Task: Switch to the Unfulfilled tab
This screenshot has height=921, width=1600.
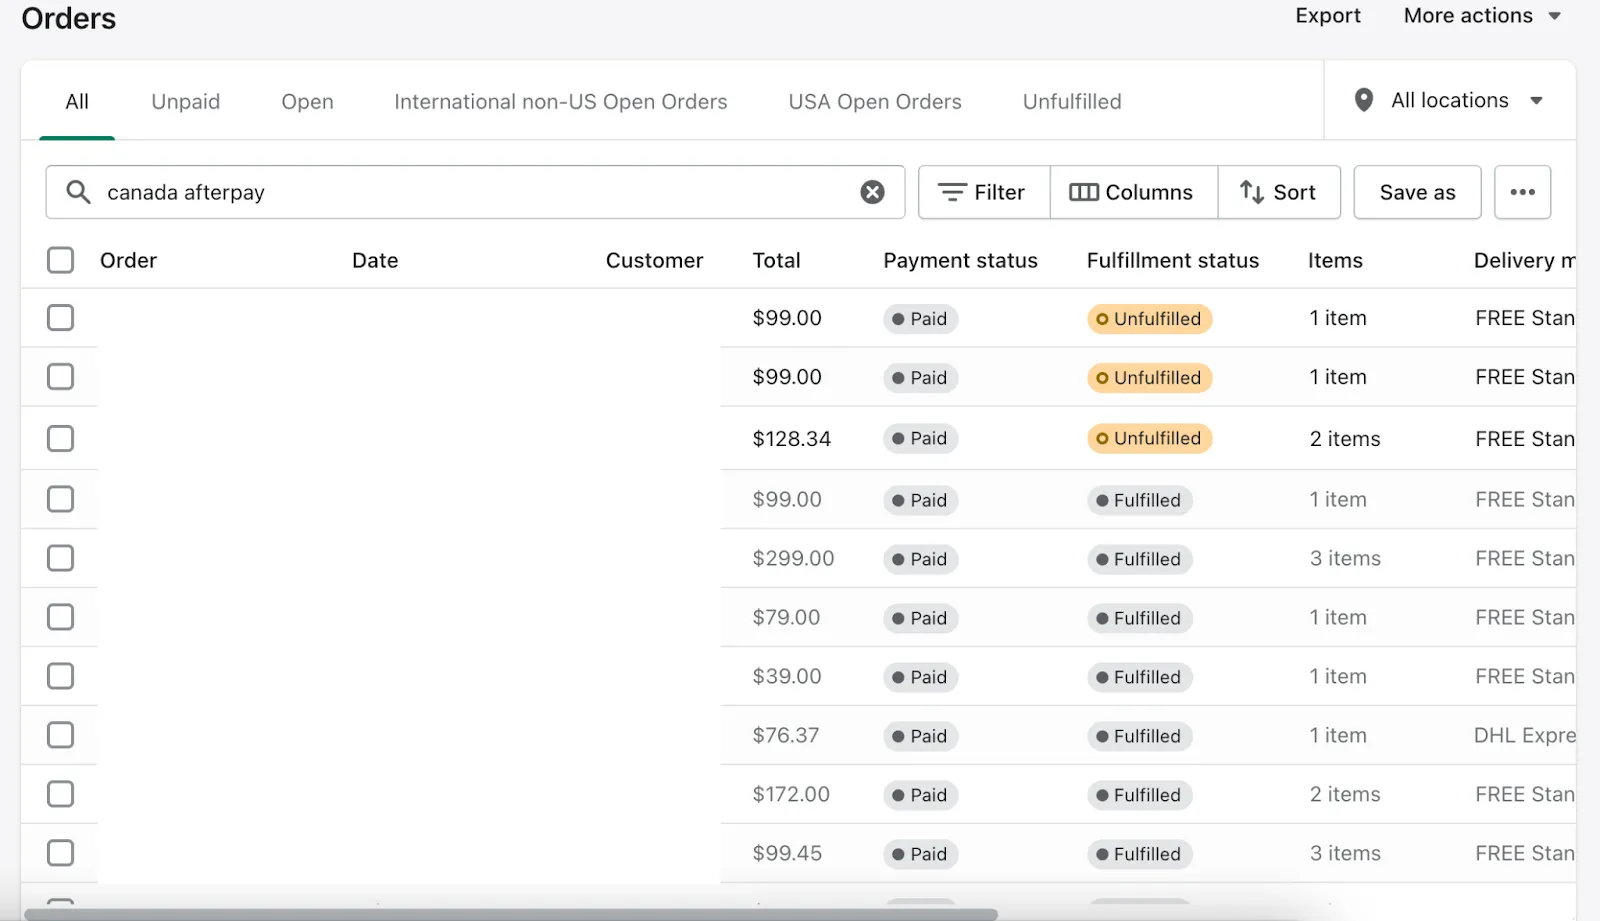Action: tap(1072, 101)
